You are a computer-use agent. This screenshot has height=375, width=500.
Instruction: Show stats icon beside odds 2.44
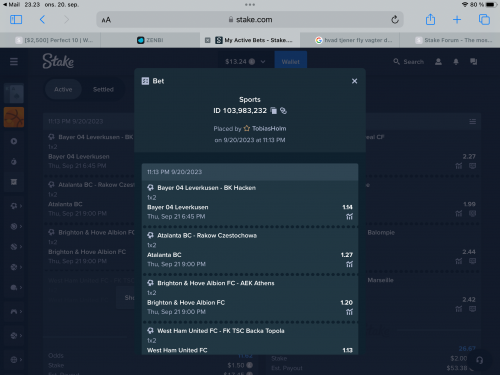tap(459, 261)
